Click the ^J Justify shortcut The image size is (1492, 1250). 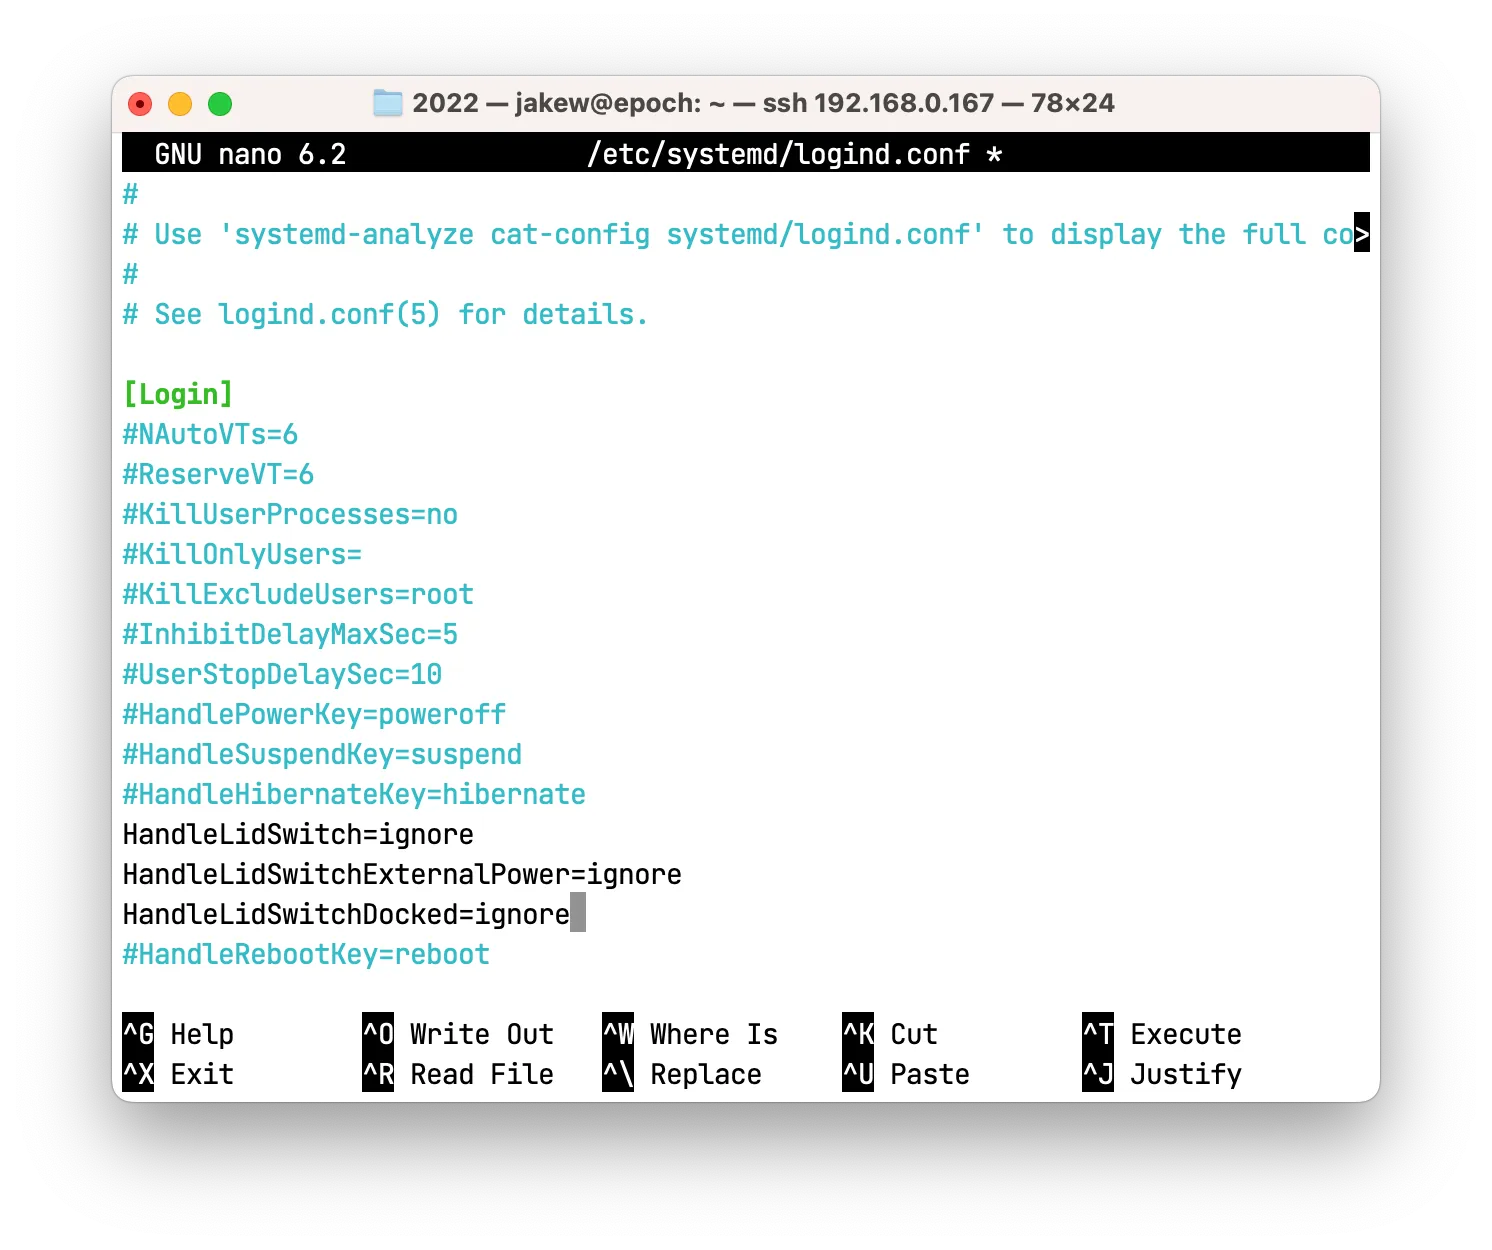point(1162,1073)
